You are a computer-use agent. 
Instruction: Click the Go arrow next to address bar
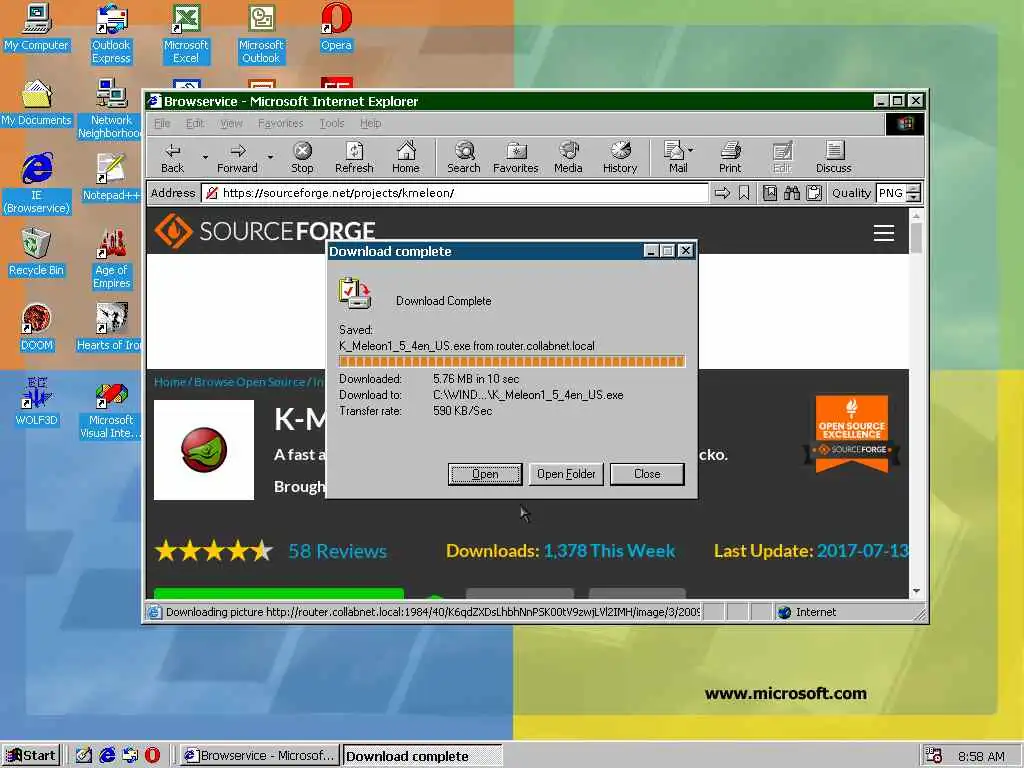tap(722, 193)
